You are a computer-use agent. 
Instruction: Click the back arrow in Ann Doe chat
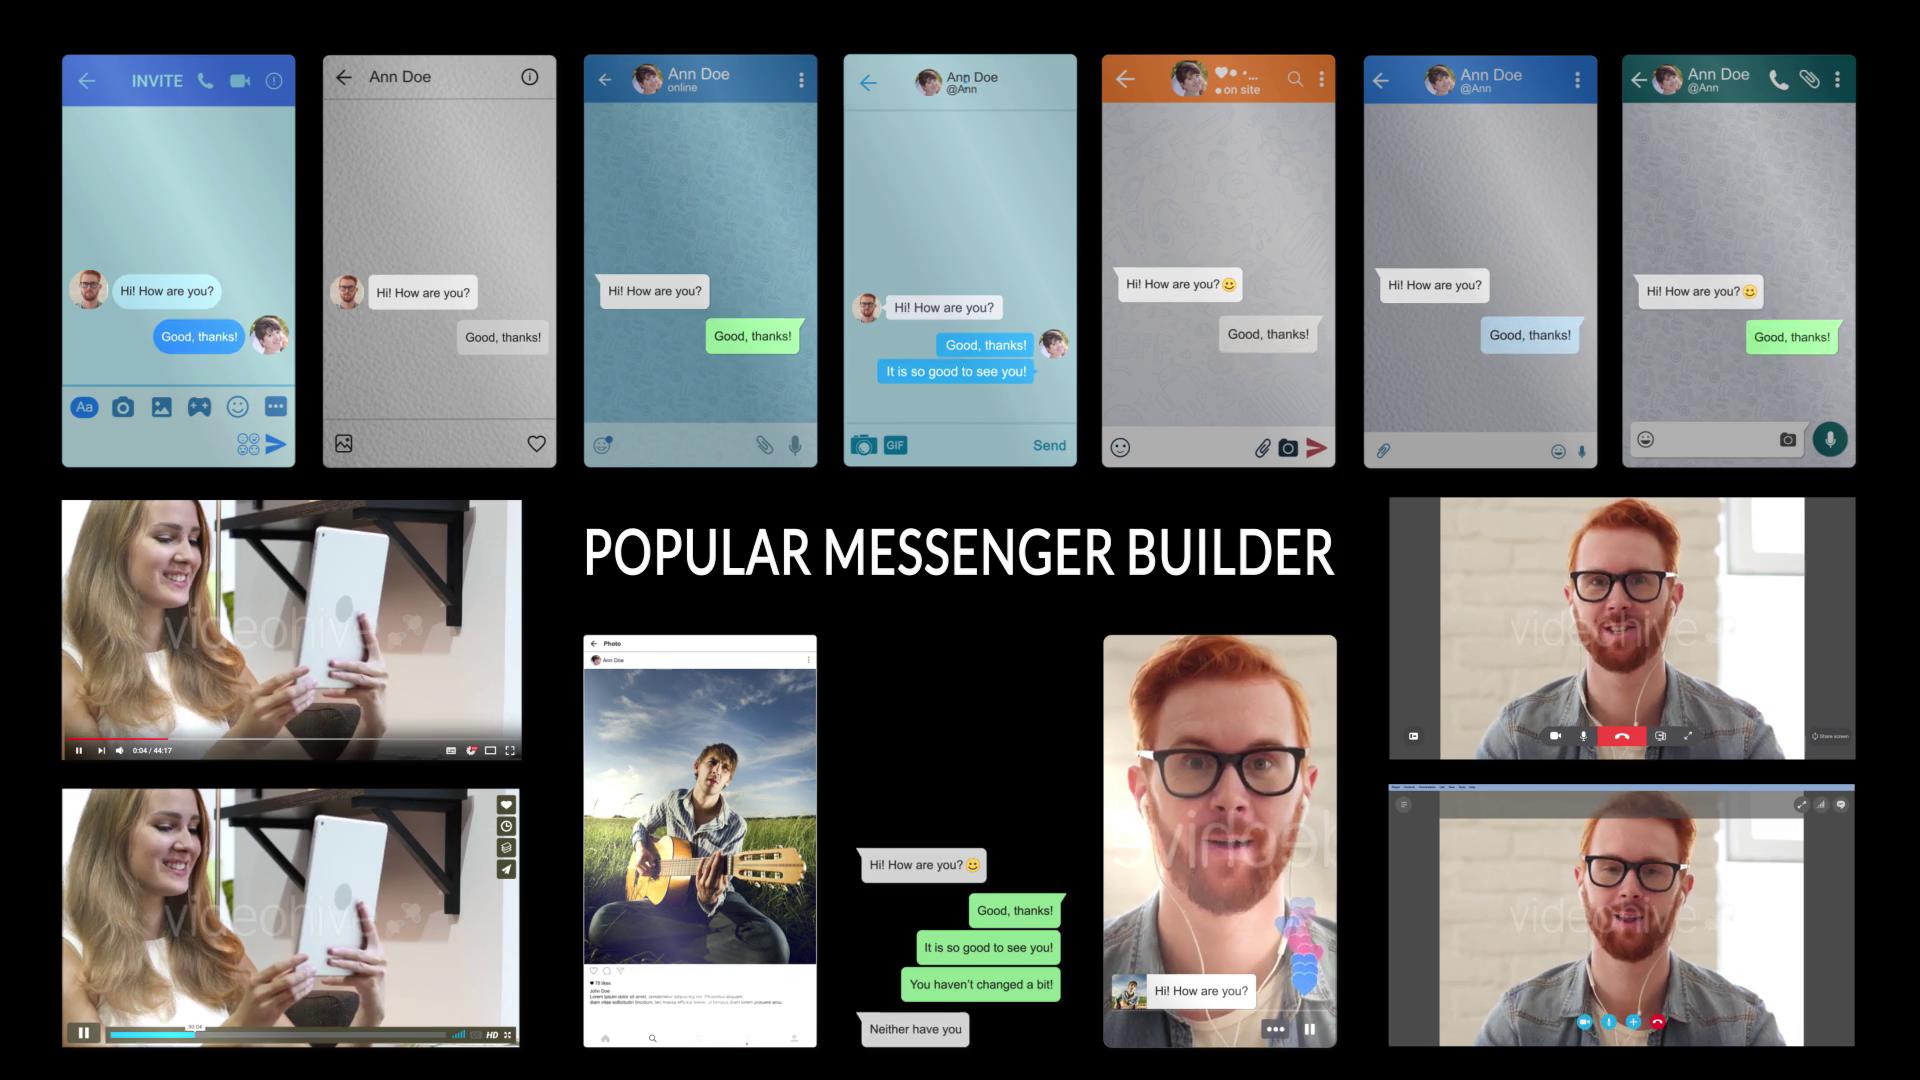tap(344, 76)
